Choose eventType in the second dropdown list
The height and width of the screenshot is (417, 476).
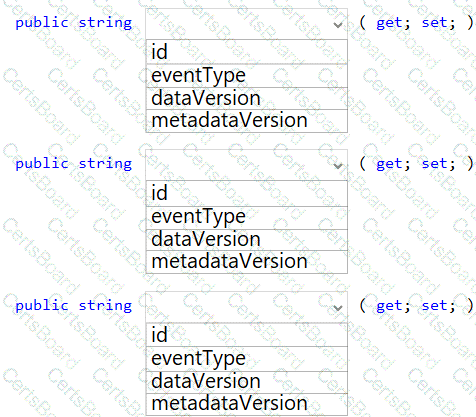coord(247,217)
